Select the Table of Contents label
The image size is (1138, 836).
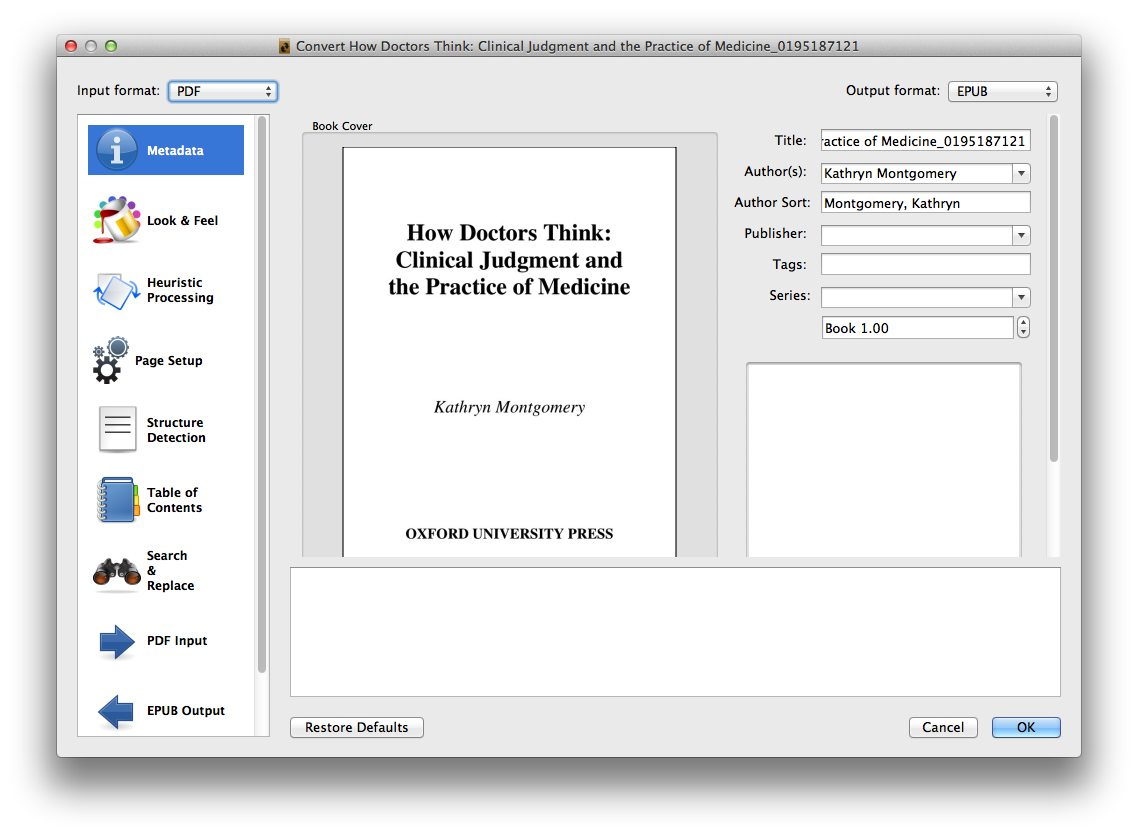pyautogui.click(x=174, y=500)
